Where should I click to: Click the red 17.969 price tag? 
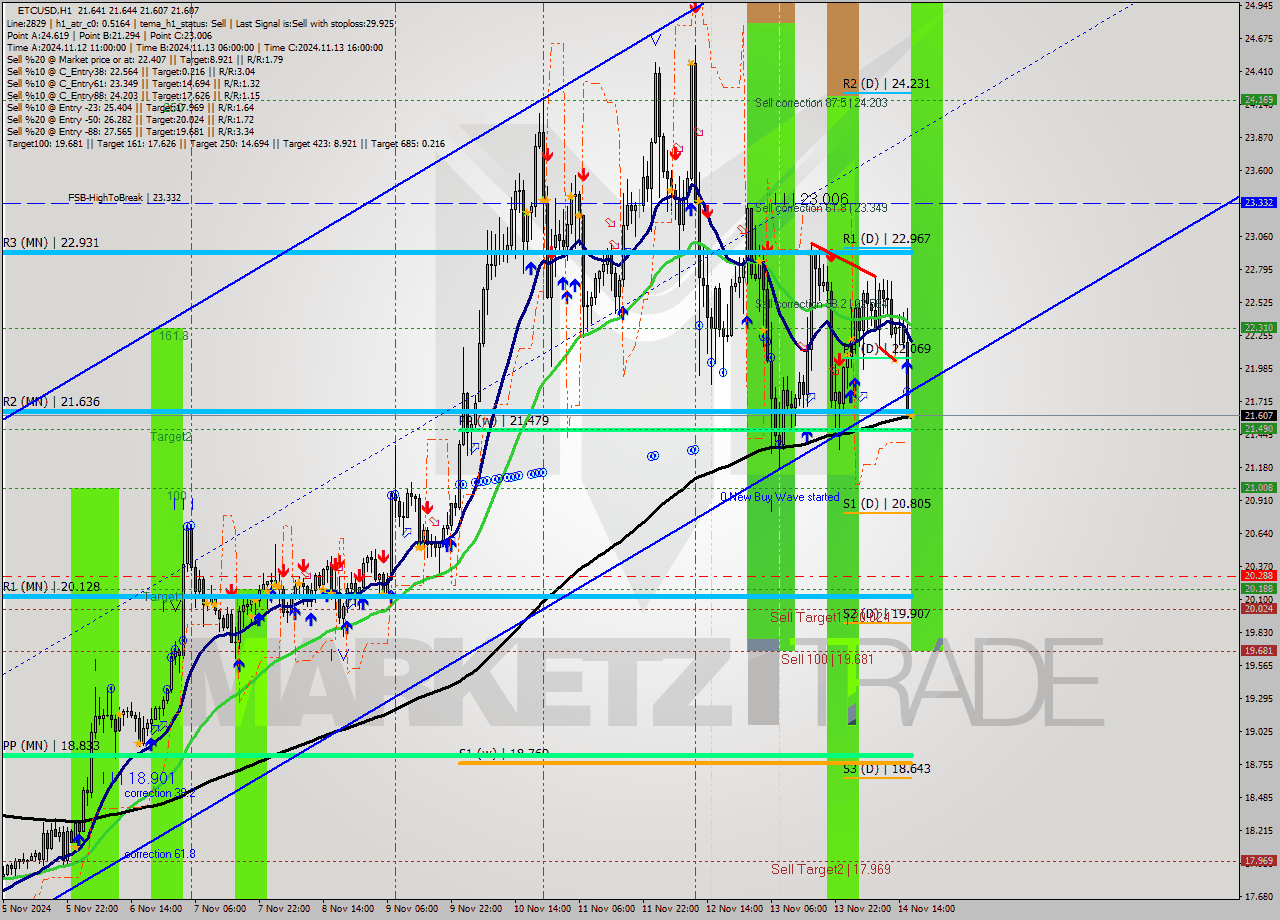[x=1258, y=861]
